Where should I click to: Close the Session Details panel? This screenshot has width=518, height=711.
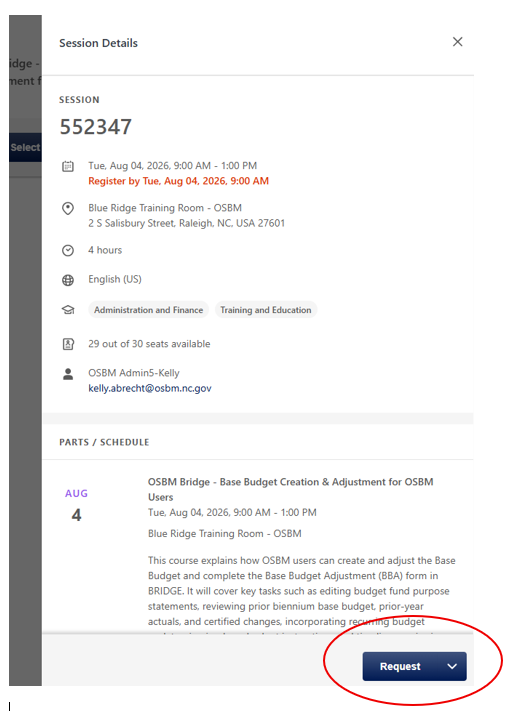[457, 42]
